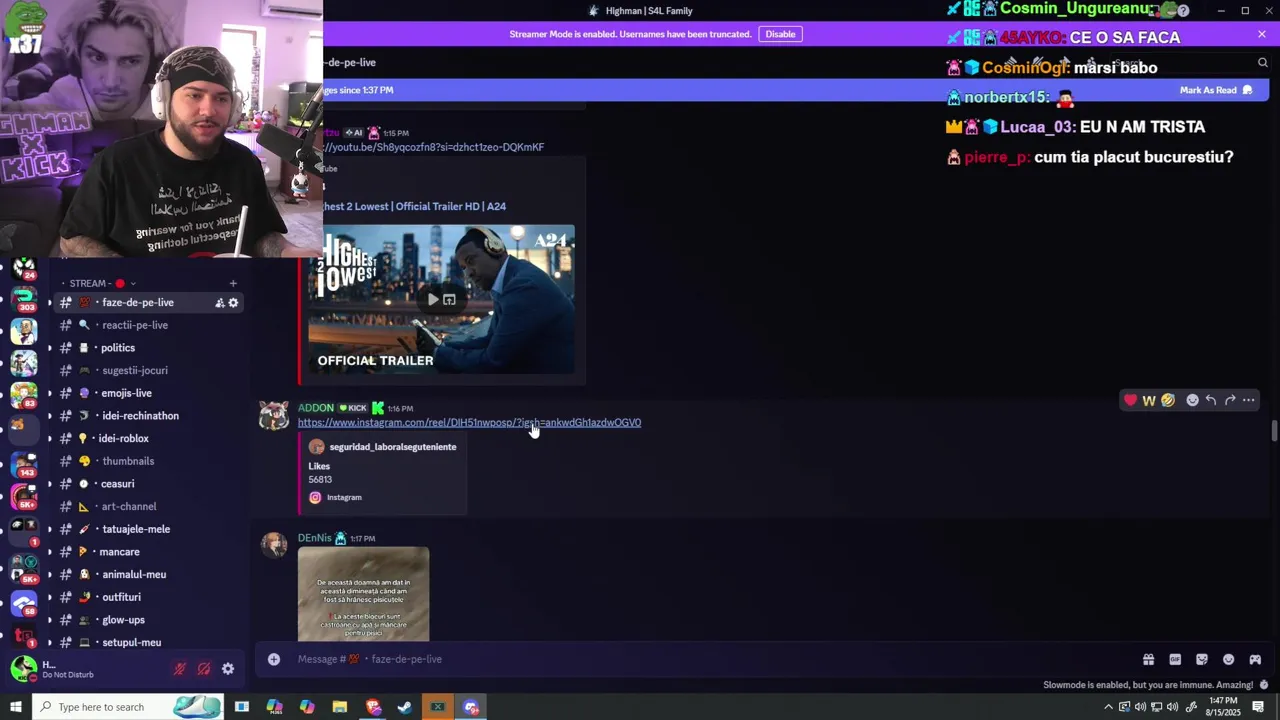Open thumbnails channel

[x=148, y=461]
